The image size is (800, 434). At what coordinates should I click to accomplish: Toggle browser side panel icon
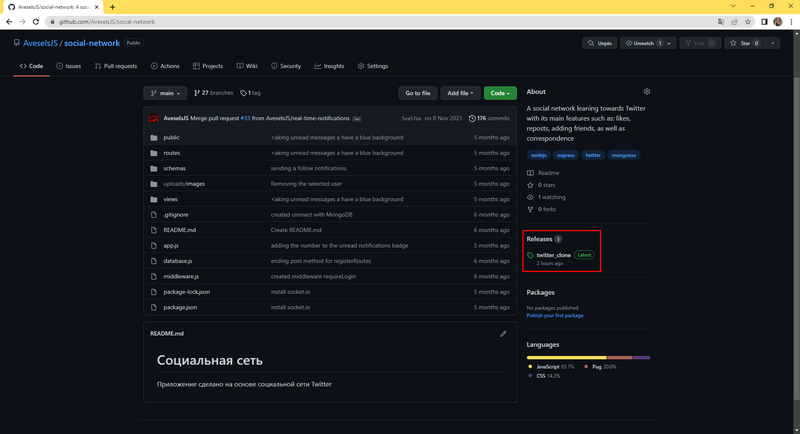coord(764,21)
